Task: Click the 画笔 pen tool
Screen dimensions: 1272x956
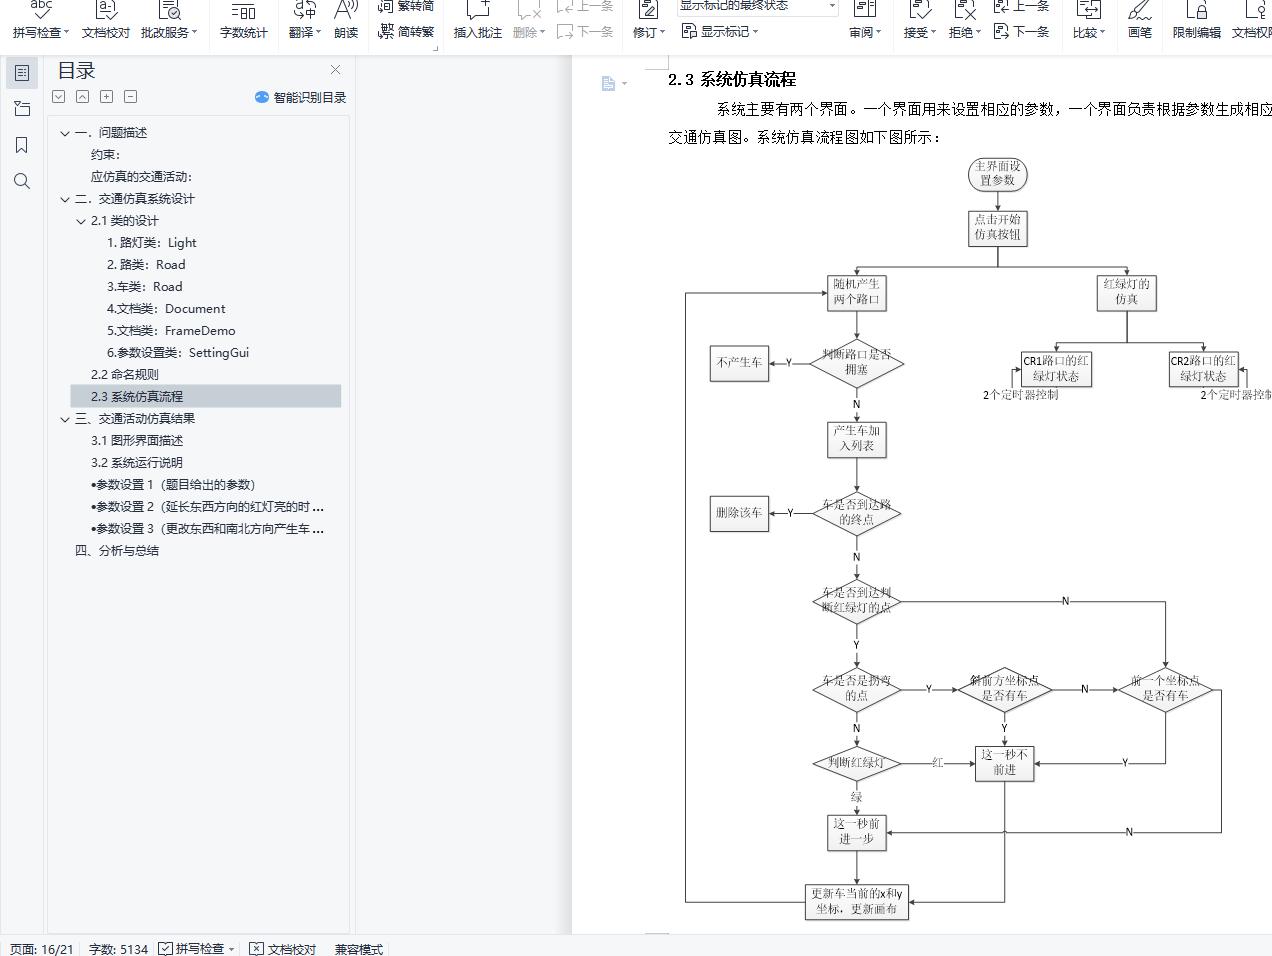Action: coord(1140,20)
